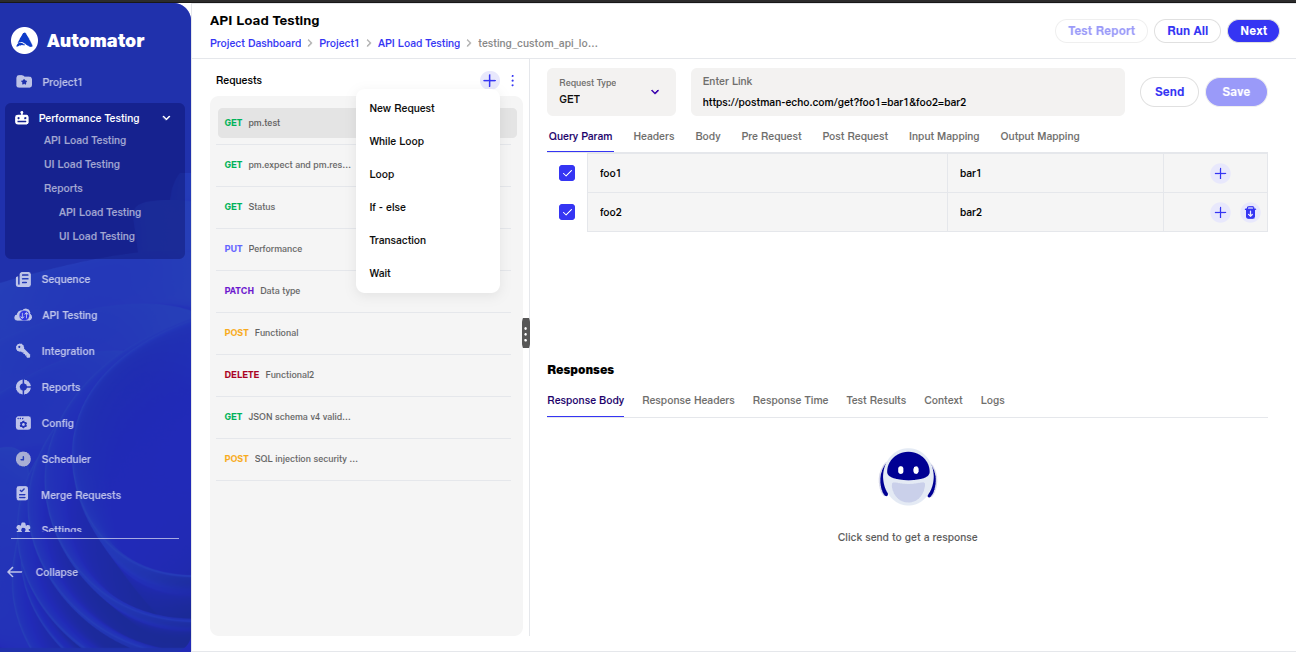The image size is (1296, 652).
Task: Select POST SQL injection security request
Action: [x=363, y=459]
